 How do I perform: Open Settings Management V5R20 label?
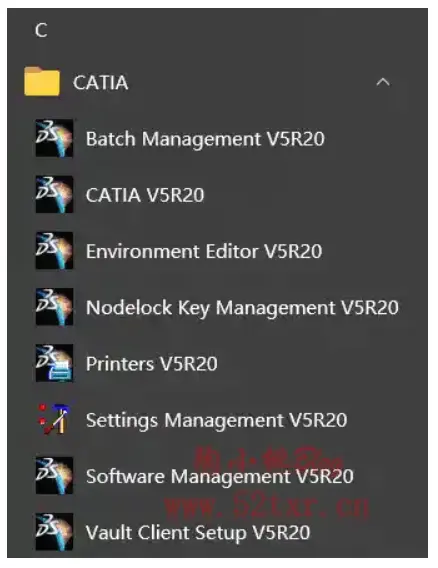tap(217, 421)
